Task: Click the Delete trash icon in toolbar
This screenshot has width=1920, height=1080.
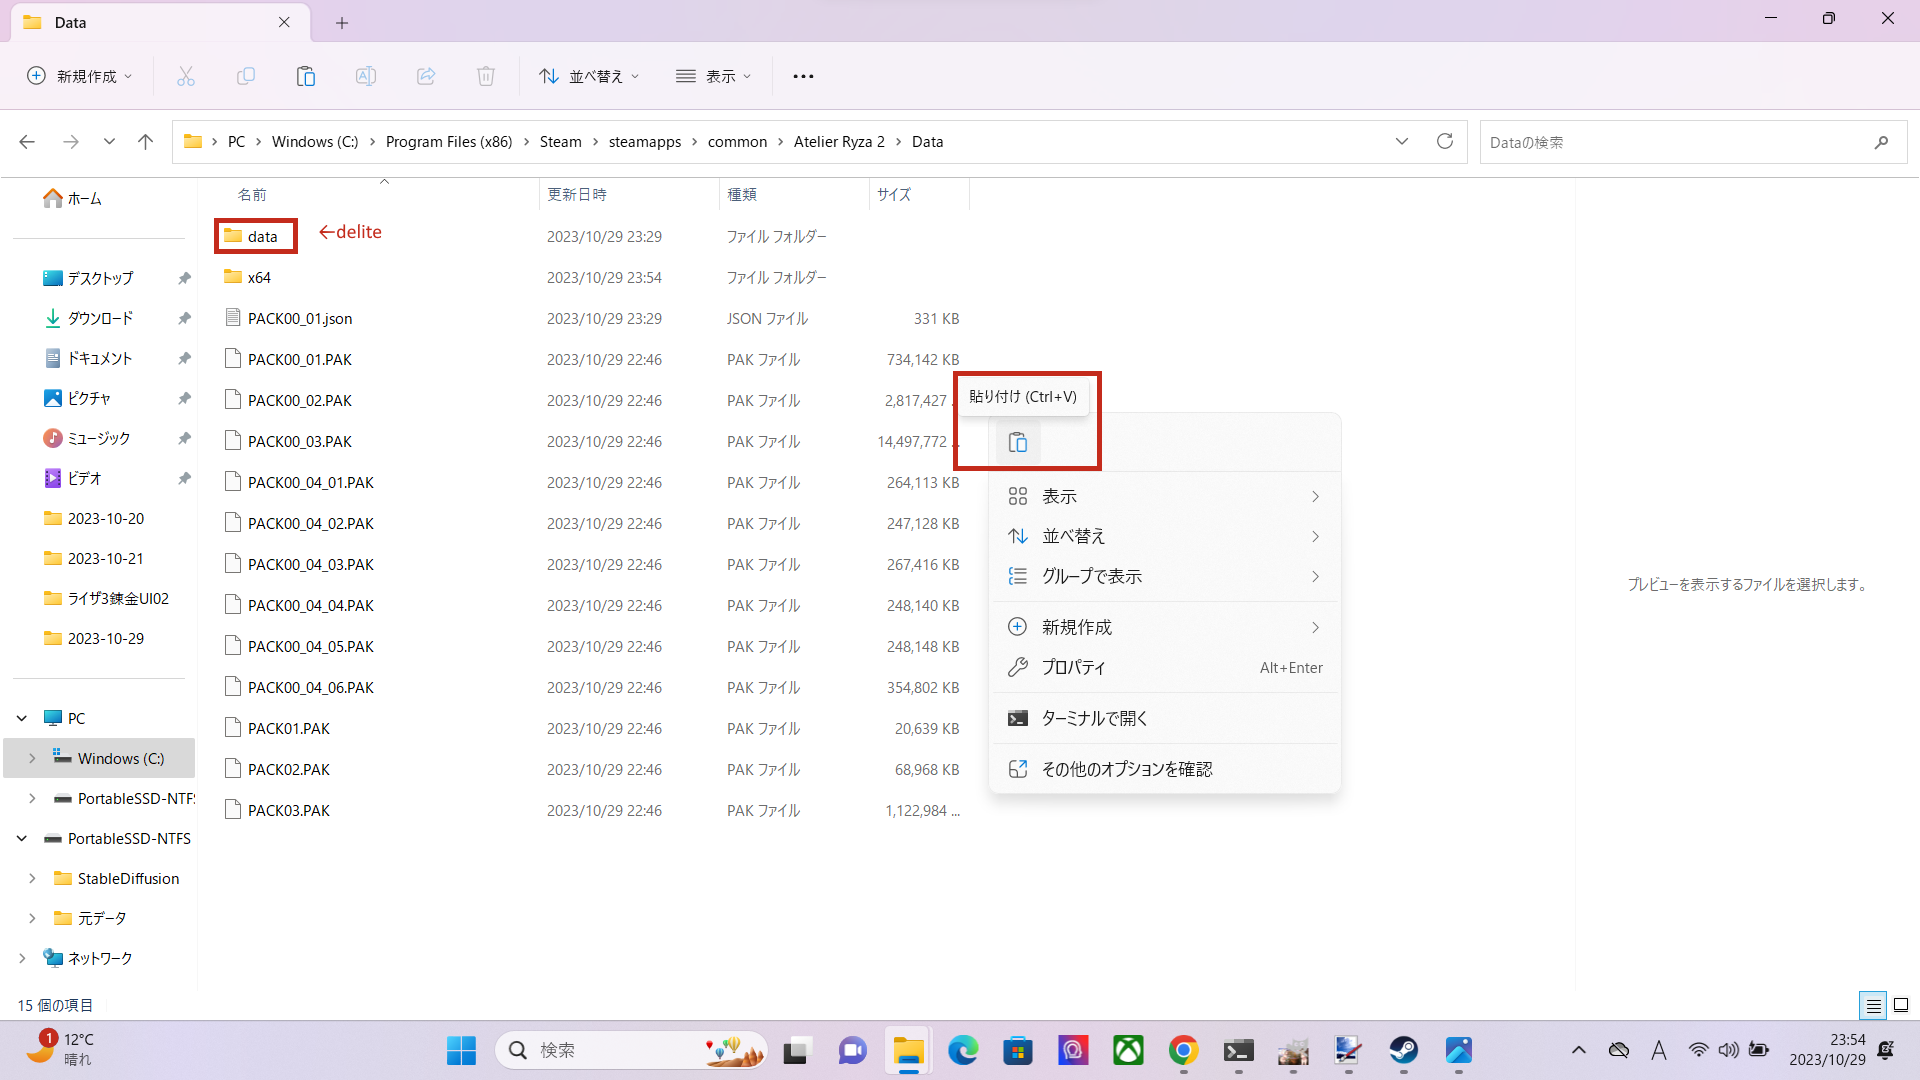Action: 486,76
